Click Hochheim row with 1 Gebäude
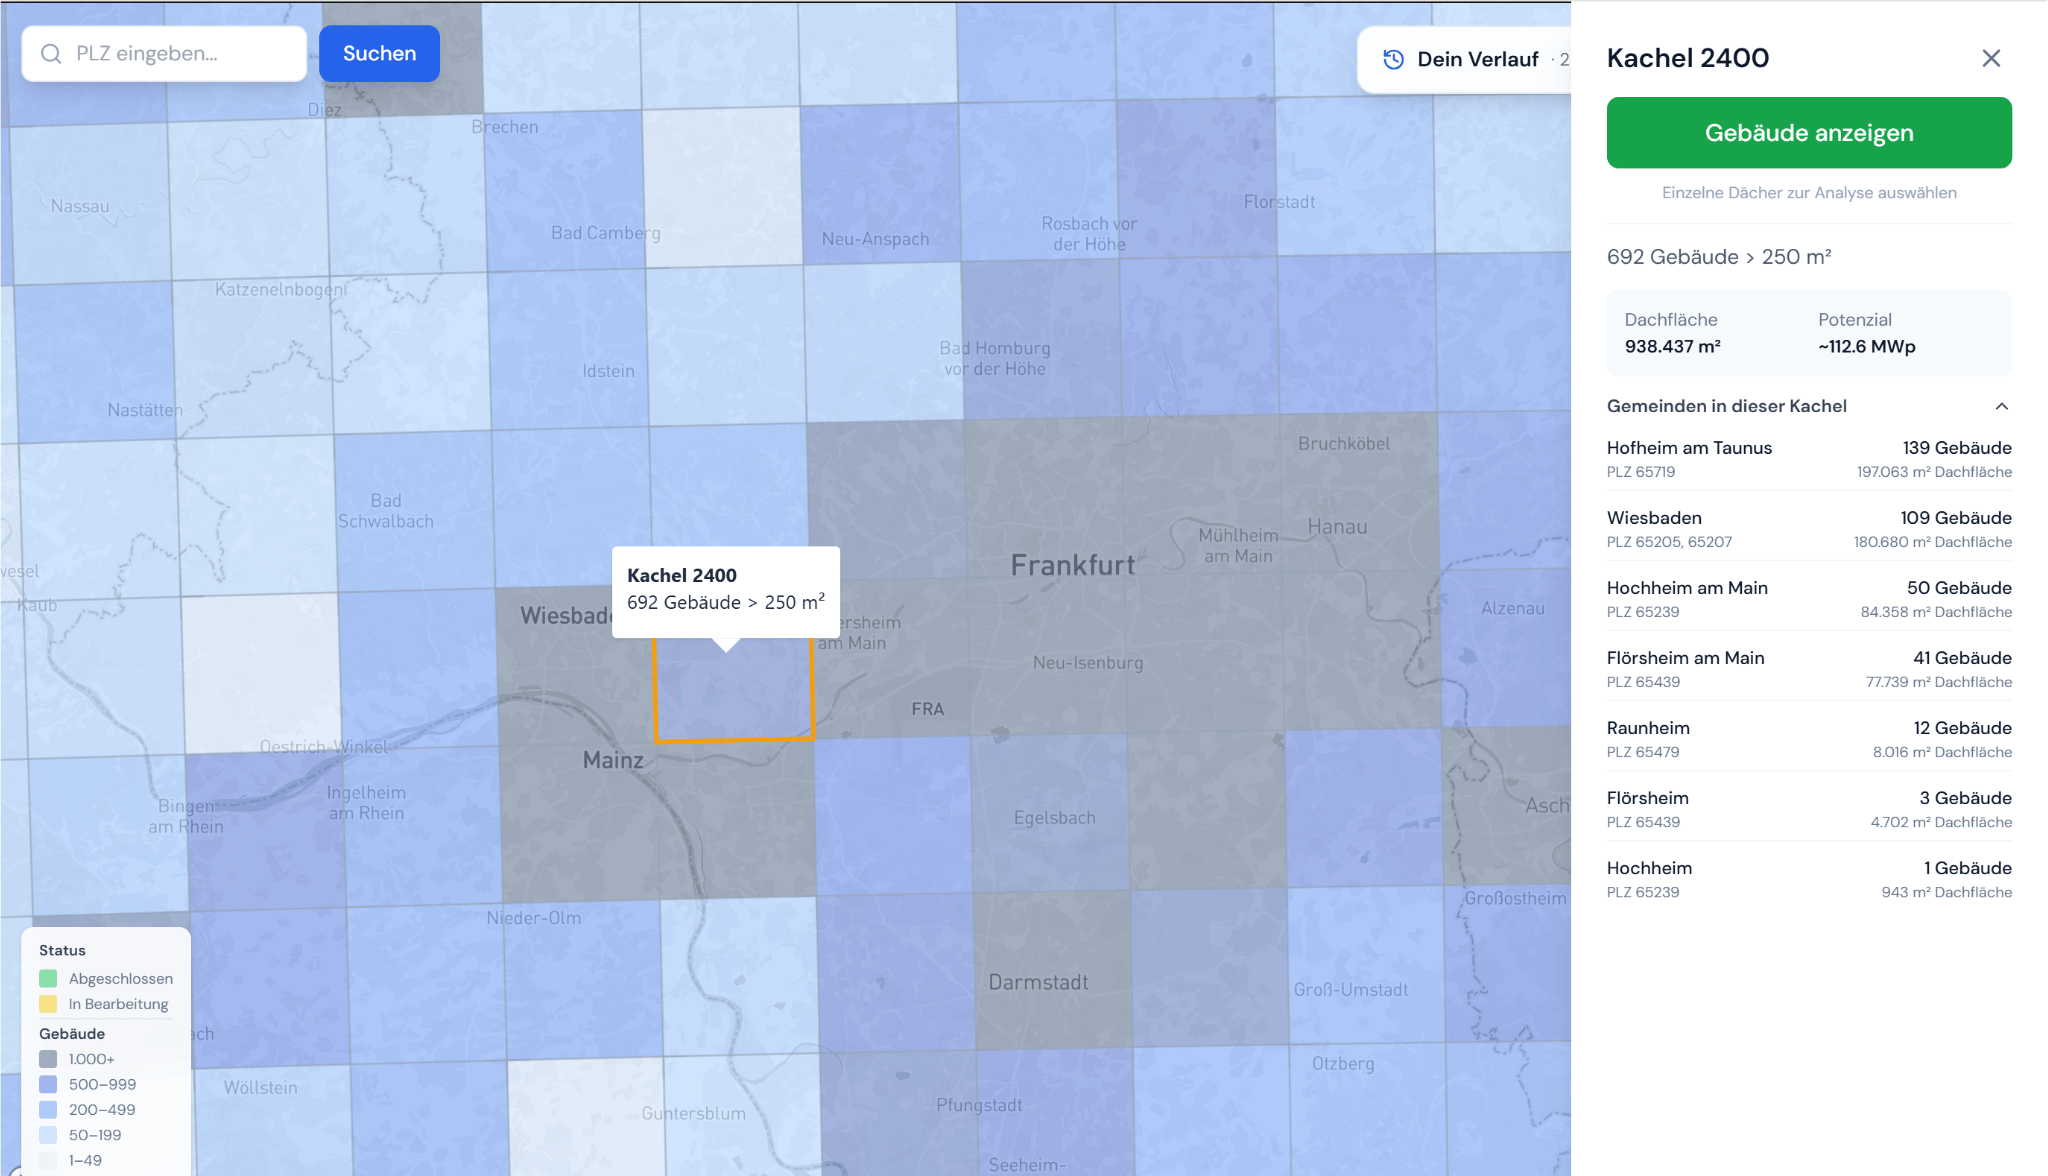 tap(1809, 879)
